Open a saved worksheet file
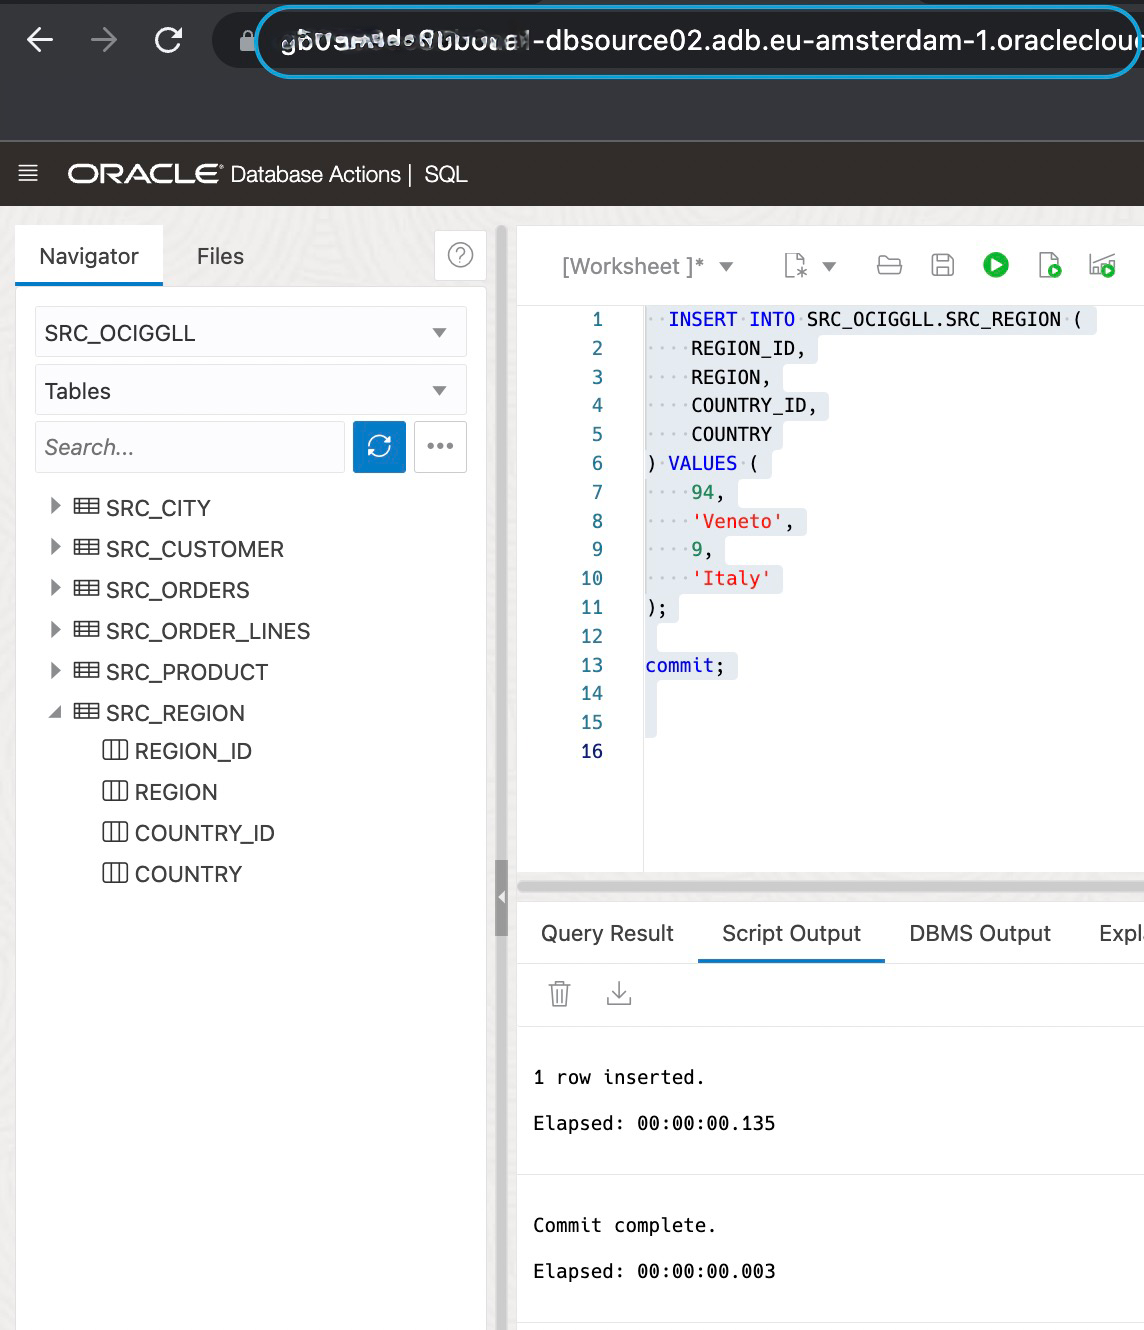This screenshot has width=1144, height=1330. pos(889,265)
